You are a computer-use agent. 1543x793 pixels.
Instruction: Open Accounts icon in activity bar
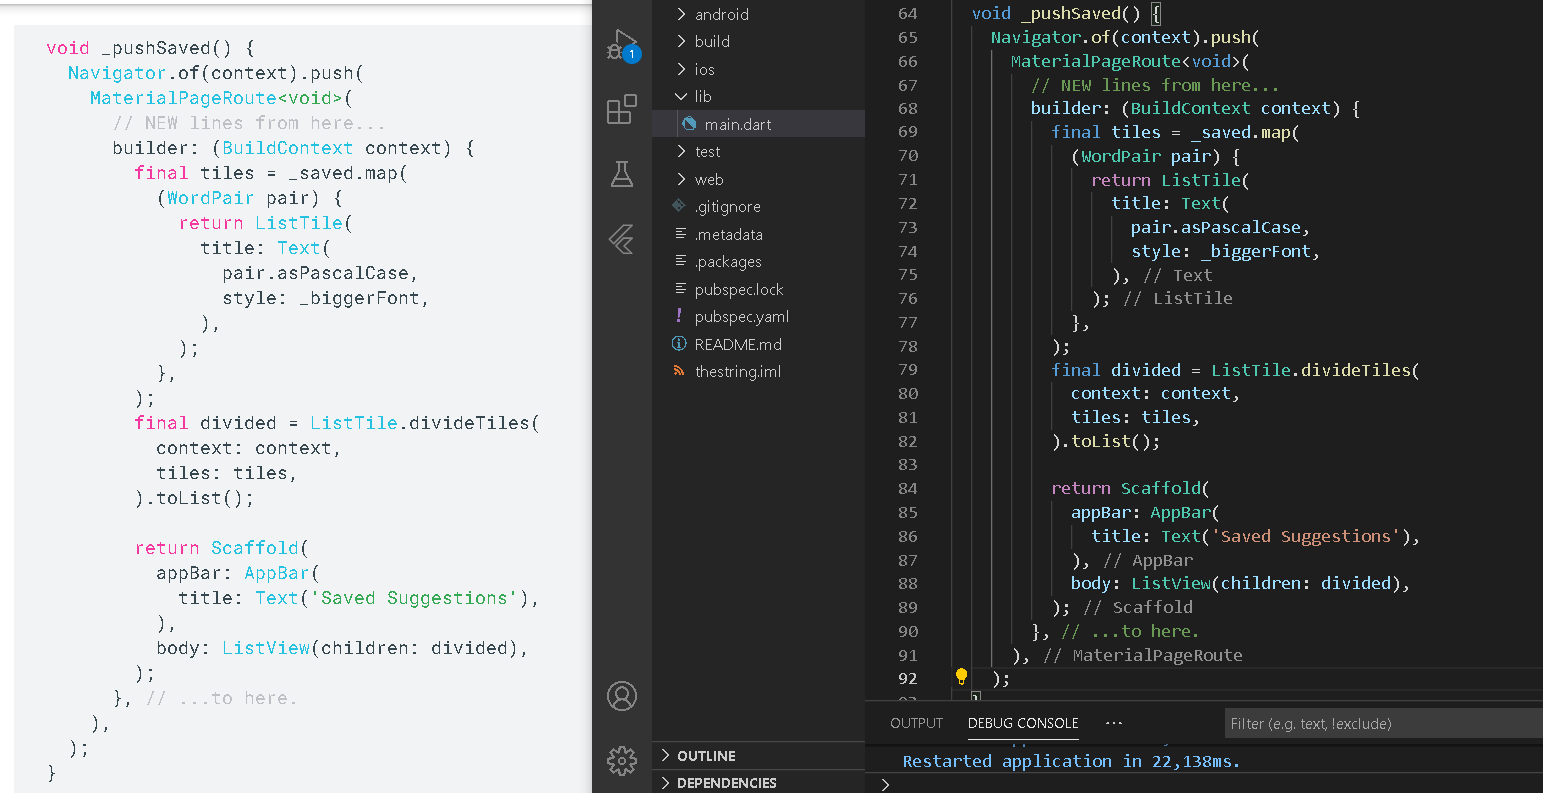[622, 696]
